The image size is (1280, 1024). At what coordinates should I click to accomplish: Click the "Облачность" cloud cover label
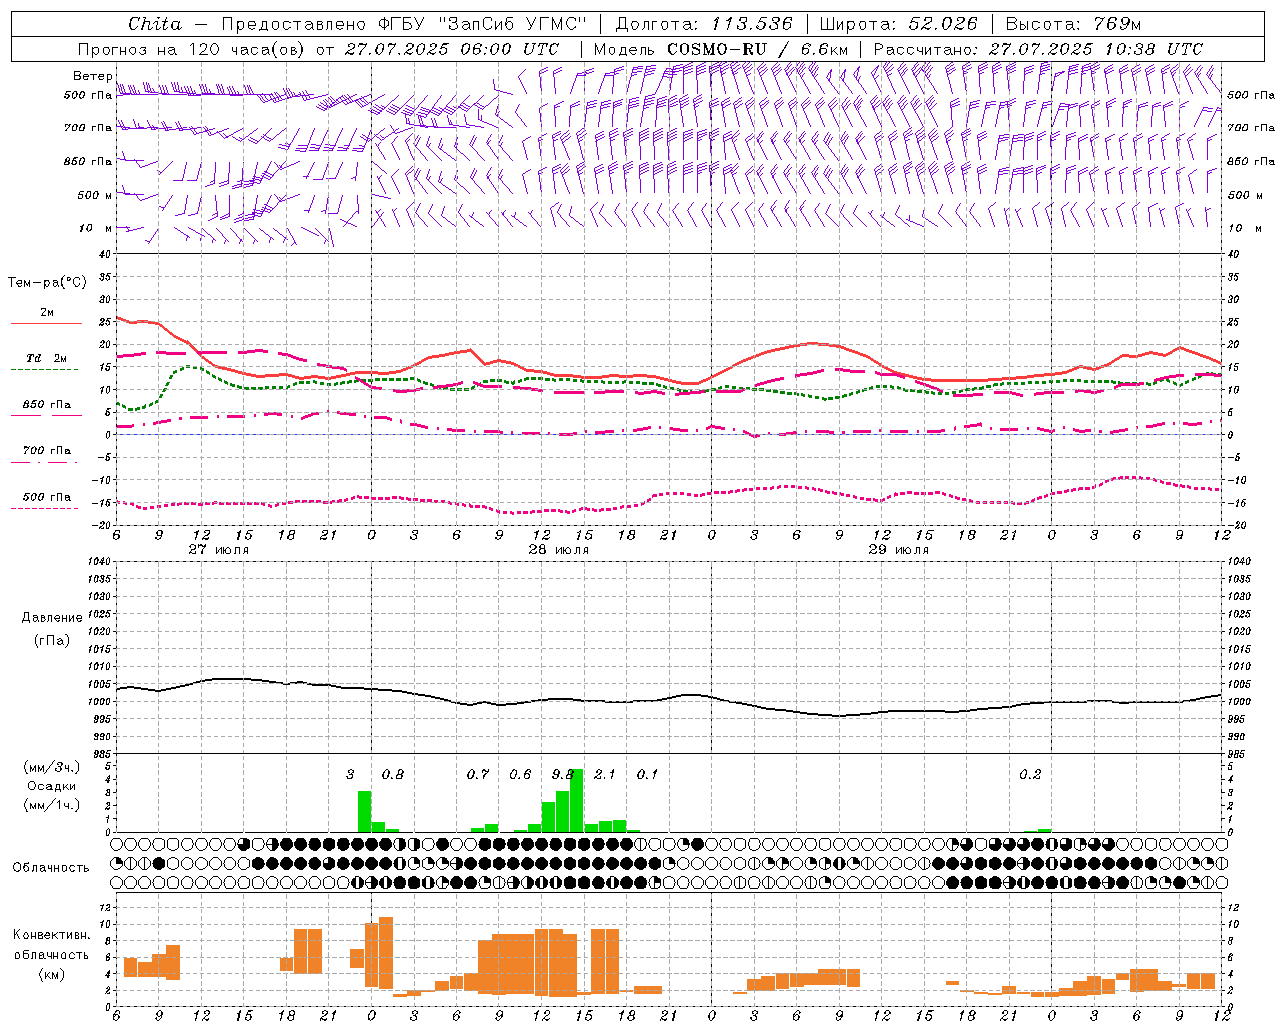click(x=51, y=867)
